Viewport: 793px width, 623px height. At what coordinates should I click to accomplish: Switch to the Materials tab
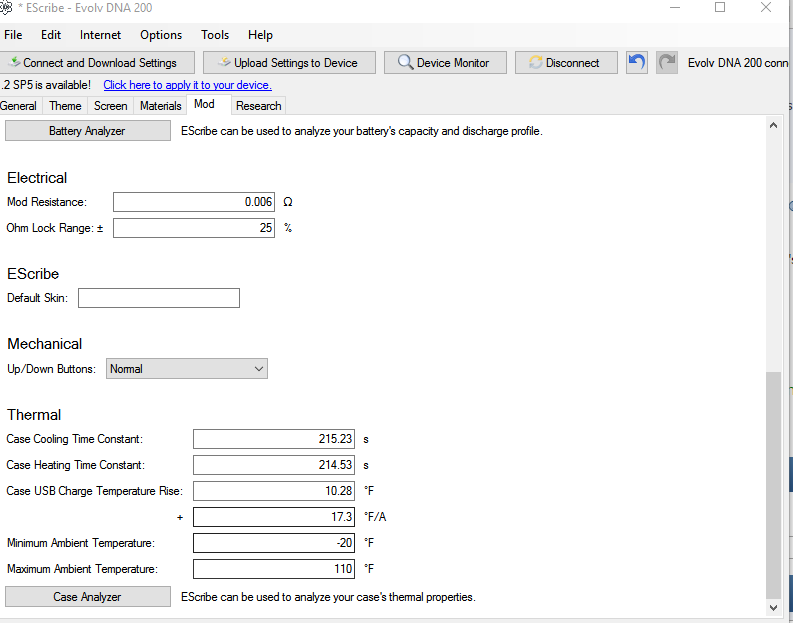[160, 106]
